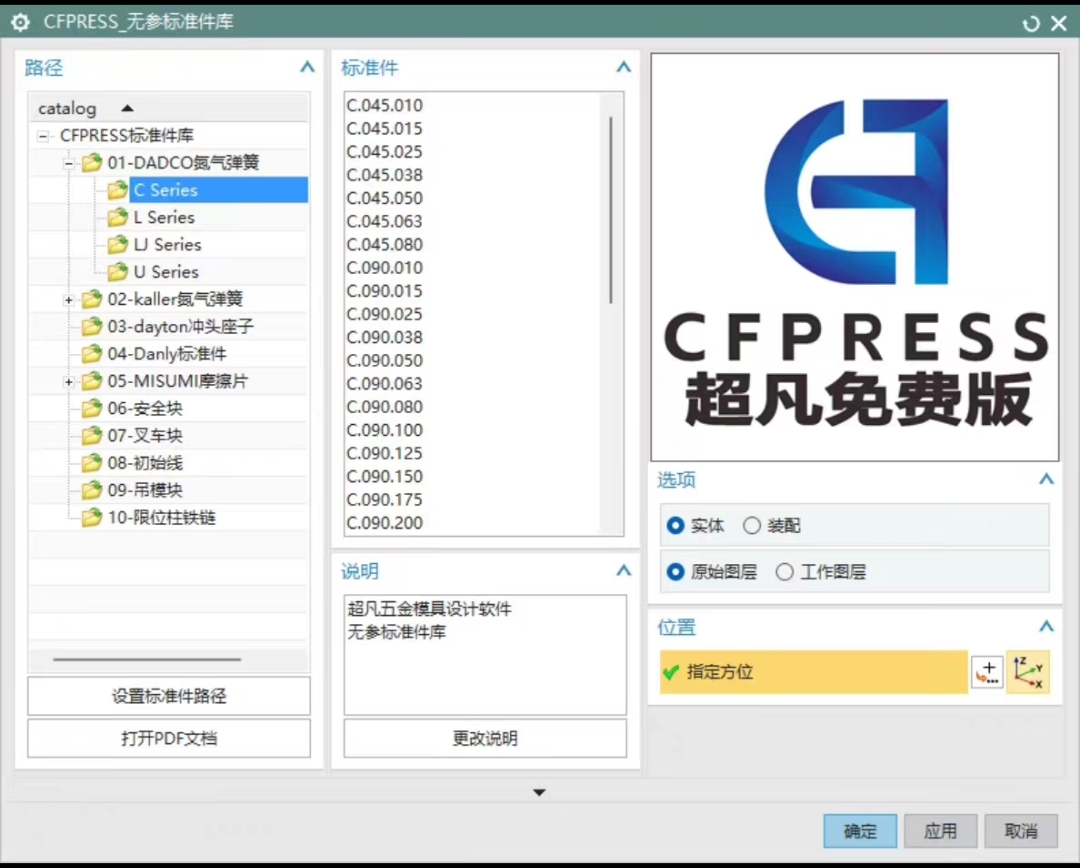The height and width of the screenshot is (868, 1080).
Task: Click 设置标准件路径 button
Action: point(169,696)
